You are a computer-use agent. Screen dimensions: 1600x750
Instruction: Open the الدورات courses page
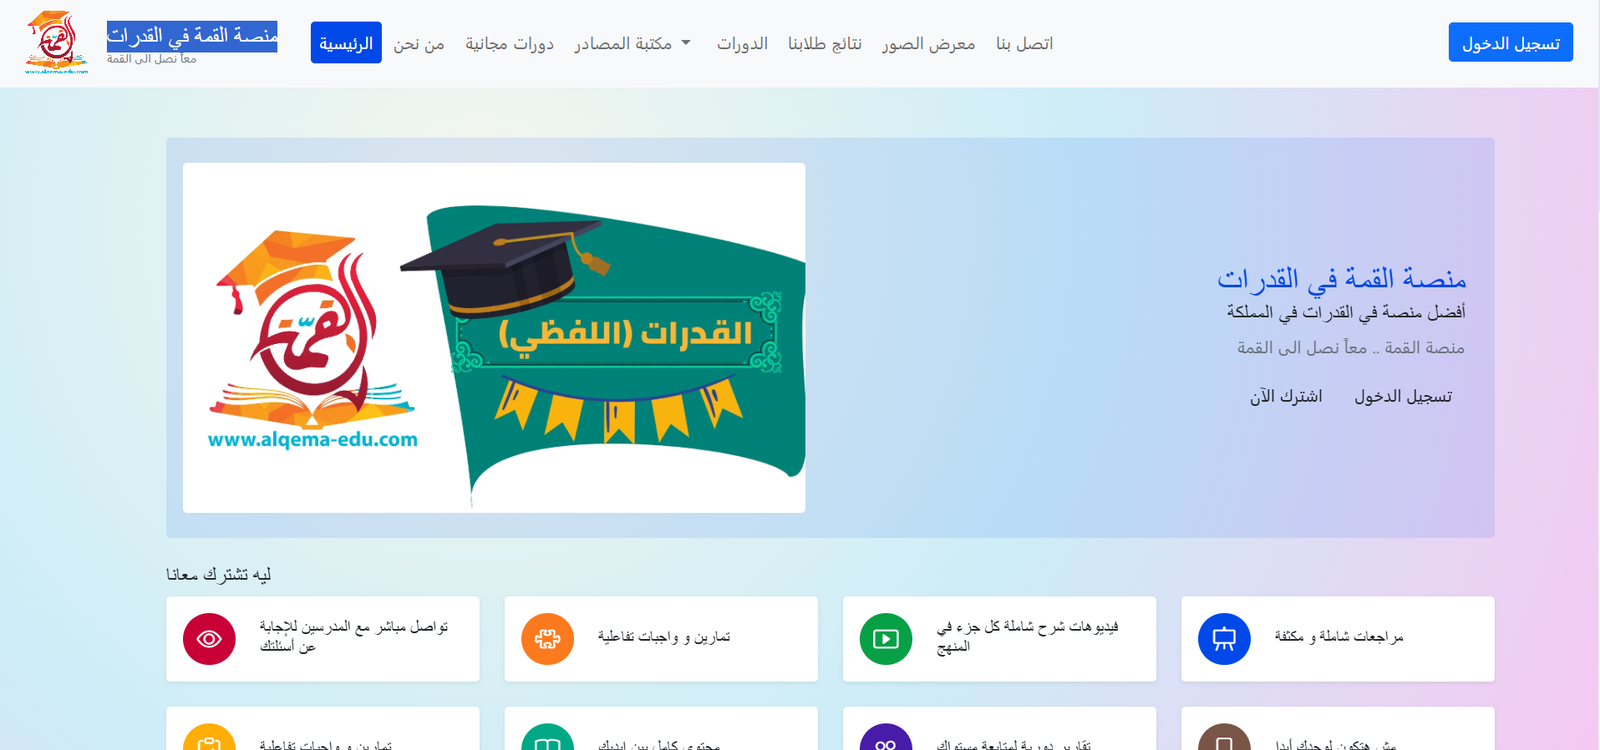pyautogui.click(x=742, y=43)
